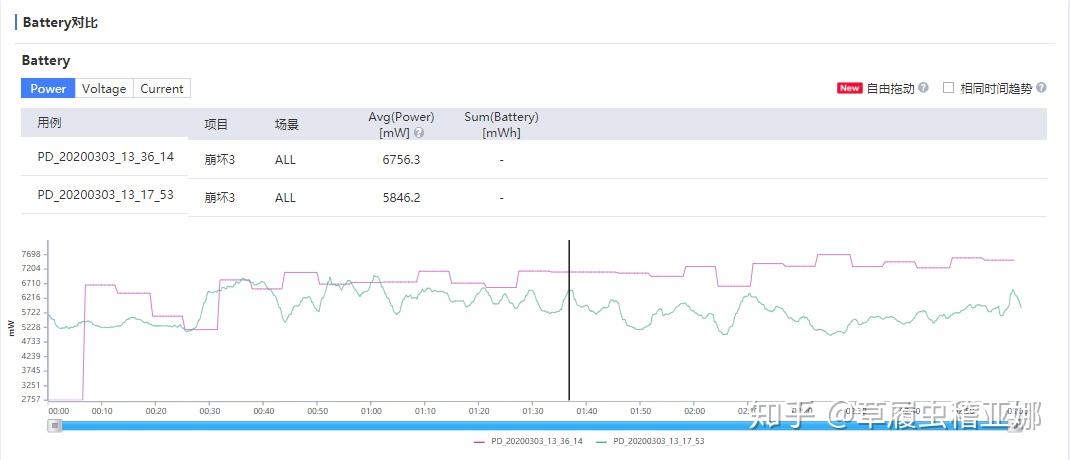Click the red New badge icon
This screenshot has height=460, width=1070.
click(x=849, y=88)
